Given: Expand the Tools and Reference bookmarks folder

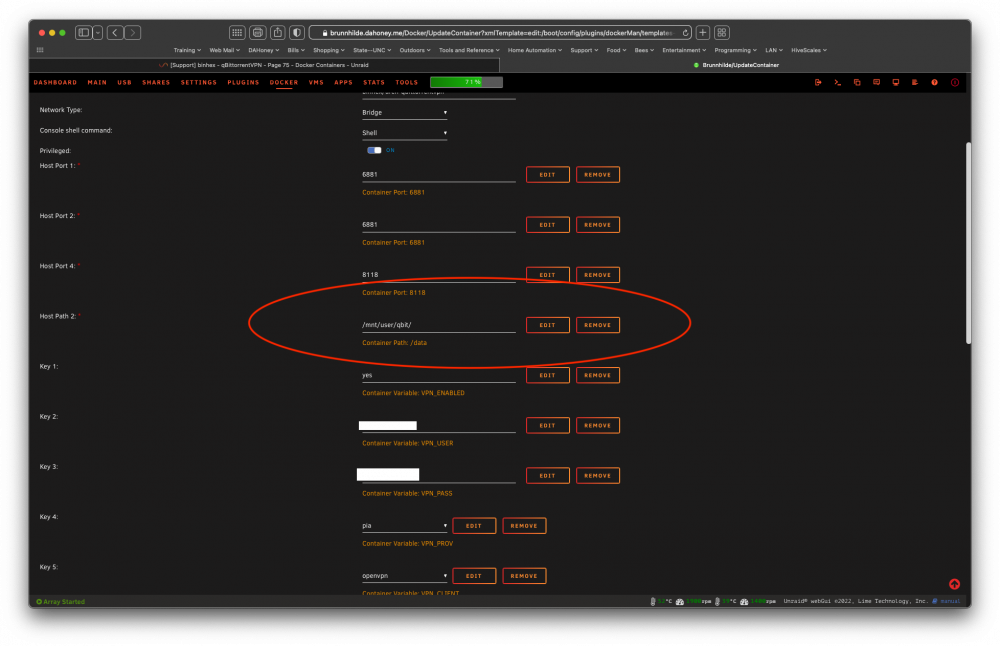Looking at the screenshot, I should pos(469,50).
